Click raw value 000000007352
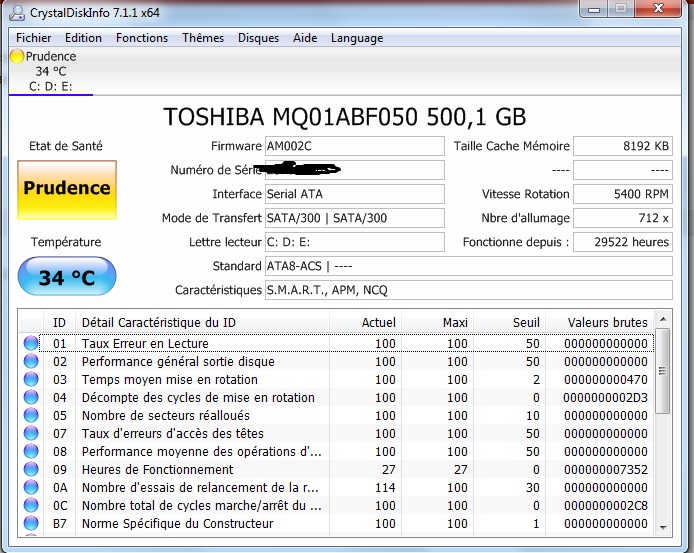This screenshot has height=553, width=694. coord(605,469)
